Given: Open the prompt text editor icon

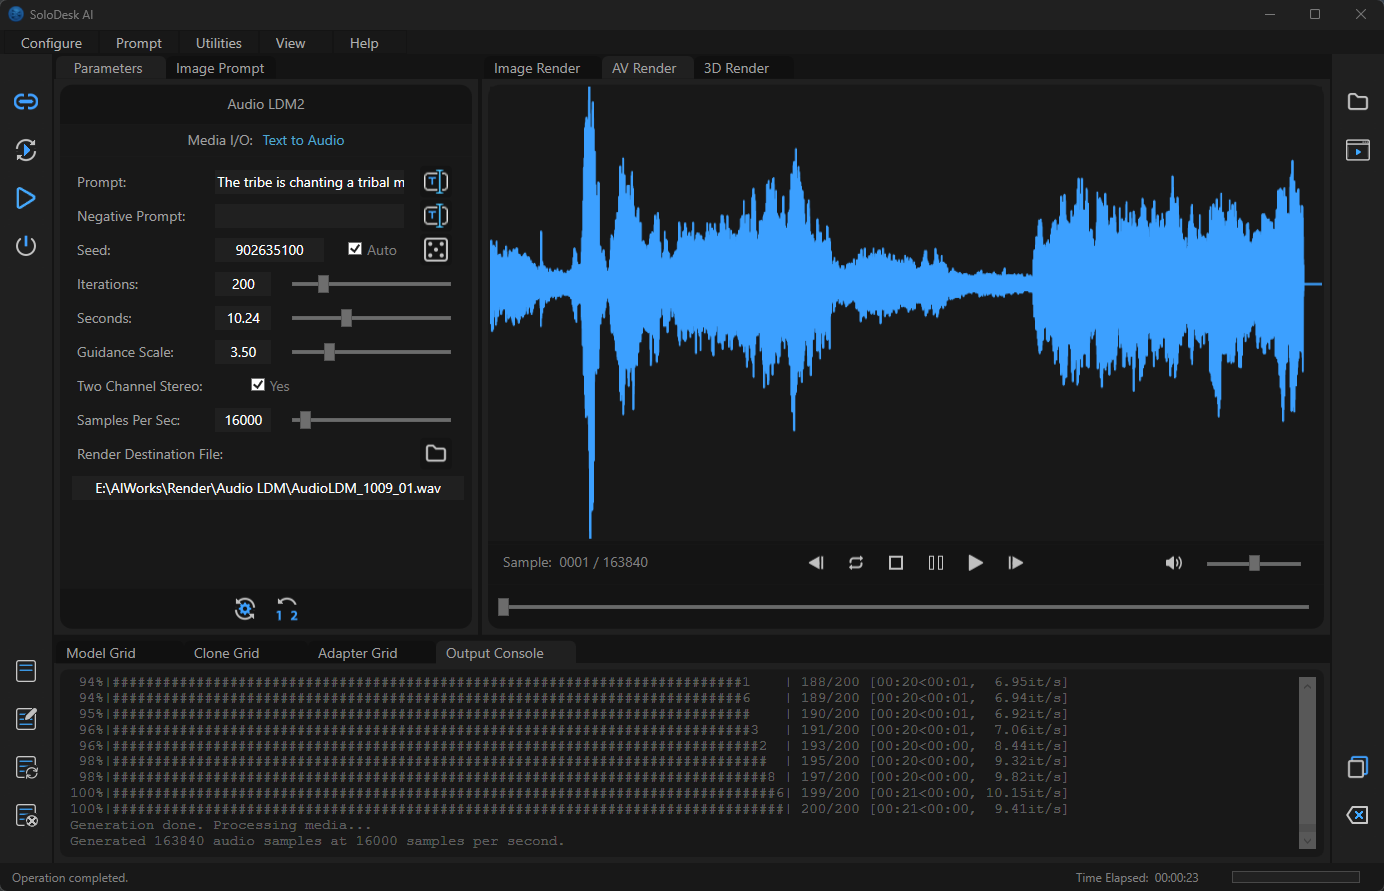Looking at the screenshot, I should pyautogui.click(x=436, y=182).
